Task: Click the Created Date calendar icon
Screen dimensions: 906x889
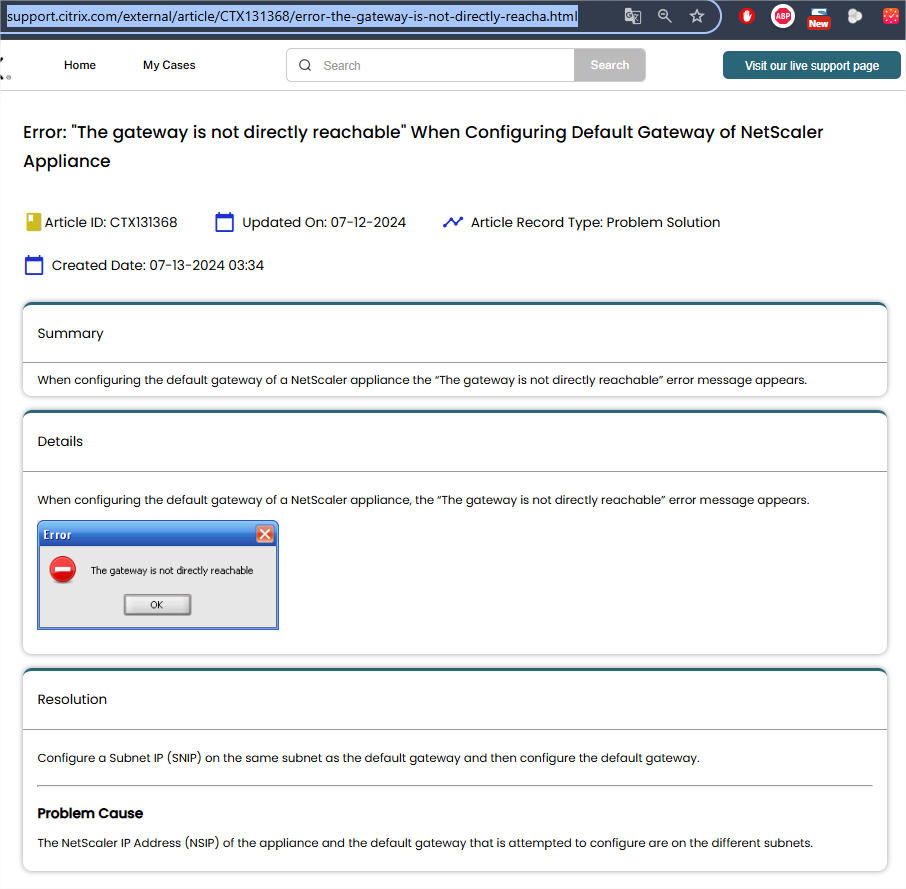Action: click(x=34, y=265)
